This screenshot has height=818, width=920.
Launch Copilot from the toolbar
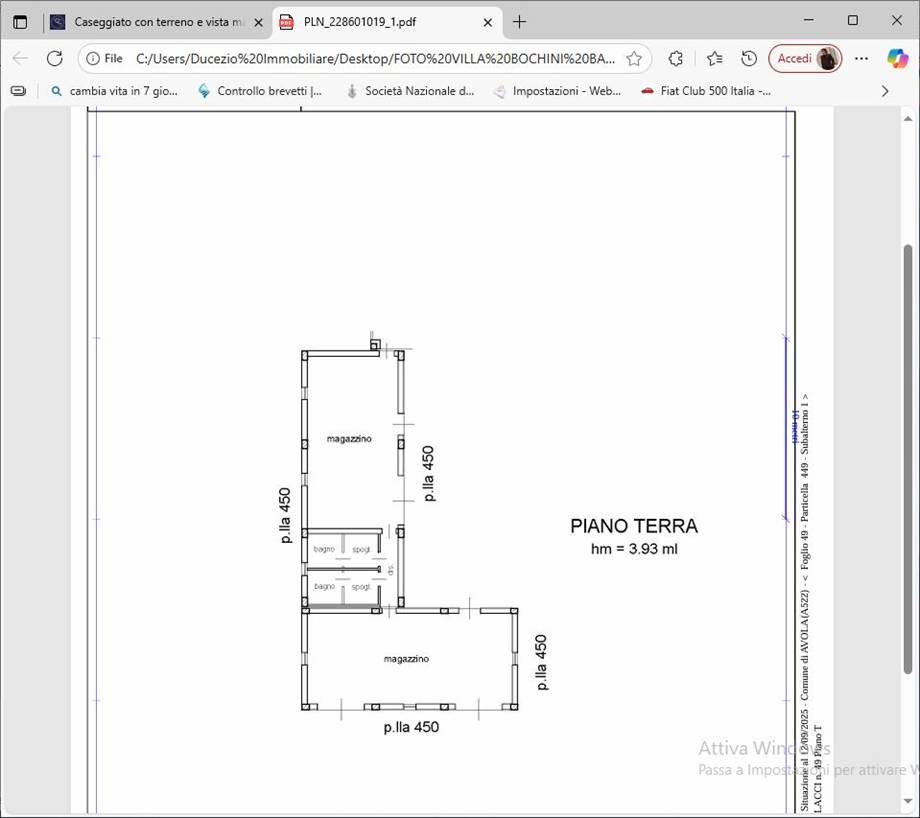[x=897, y=58]
